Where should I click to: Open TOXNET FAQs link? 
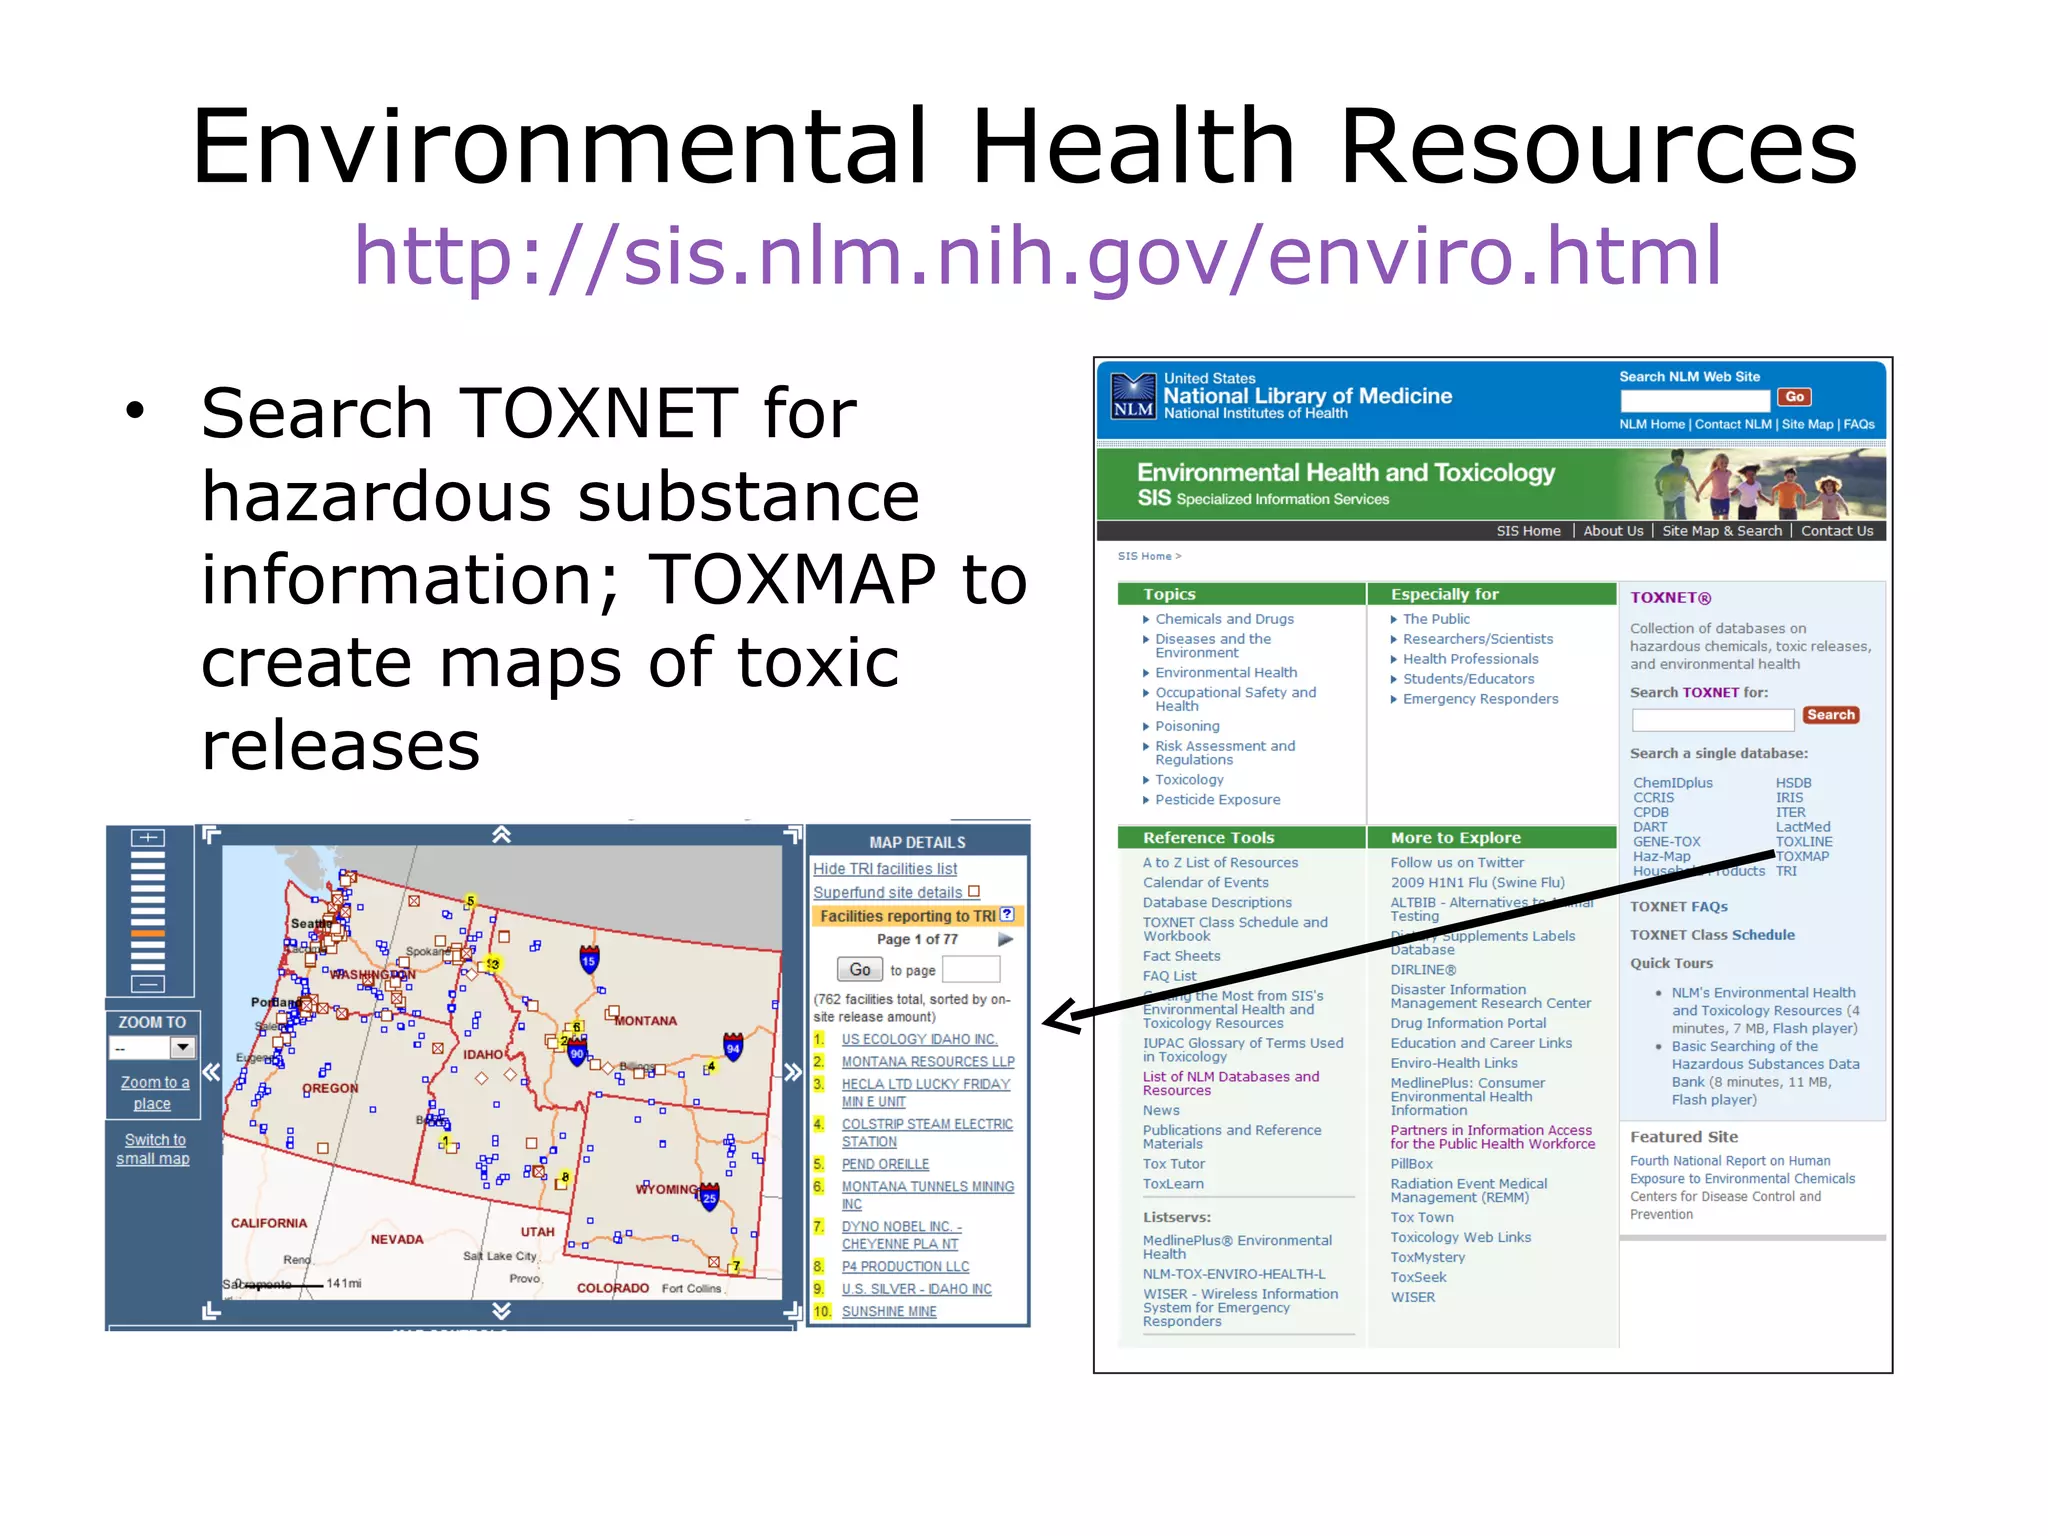coord(1678,907)
